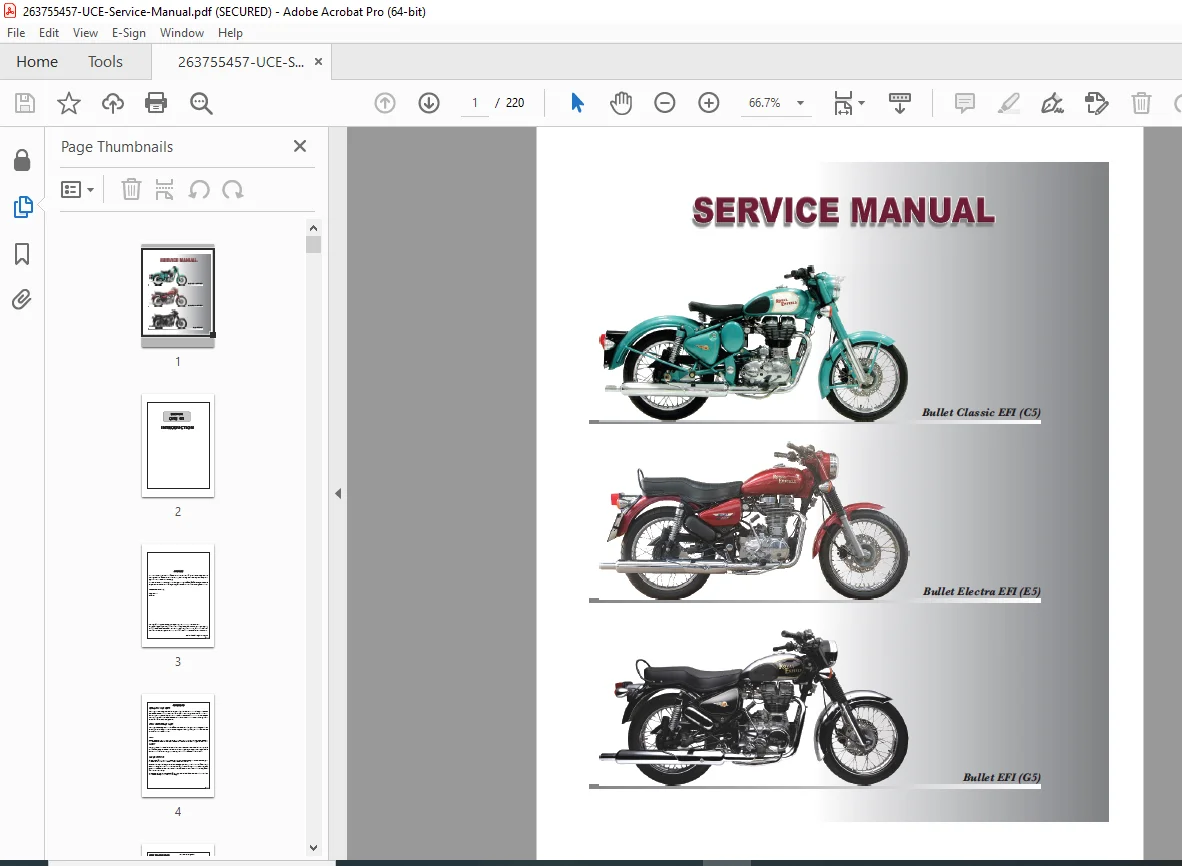
Task: Click the upload to cloud icon
Action: 113,103
